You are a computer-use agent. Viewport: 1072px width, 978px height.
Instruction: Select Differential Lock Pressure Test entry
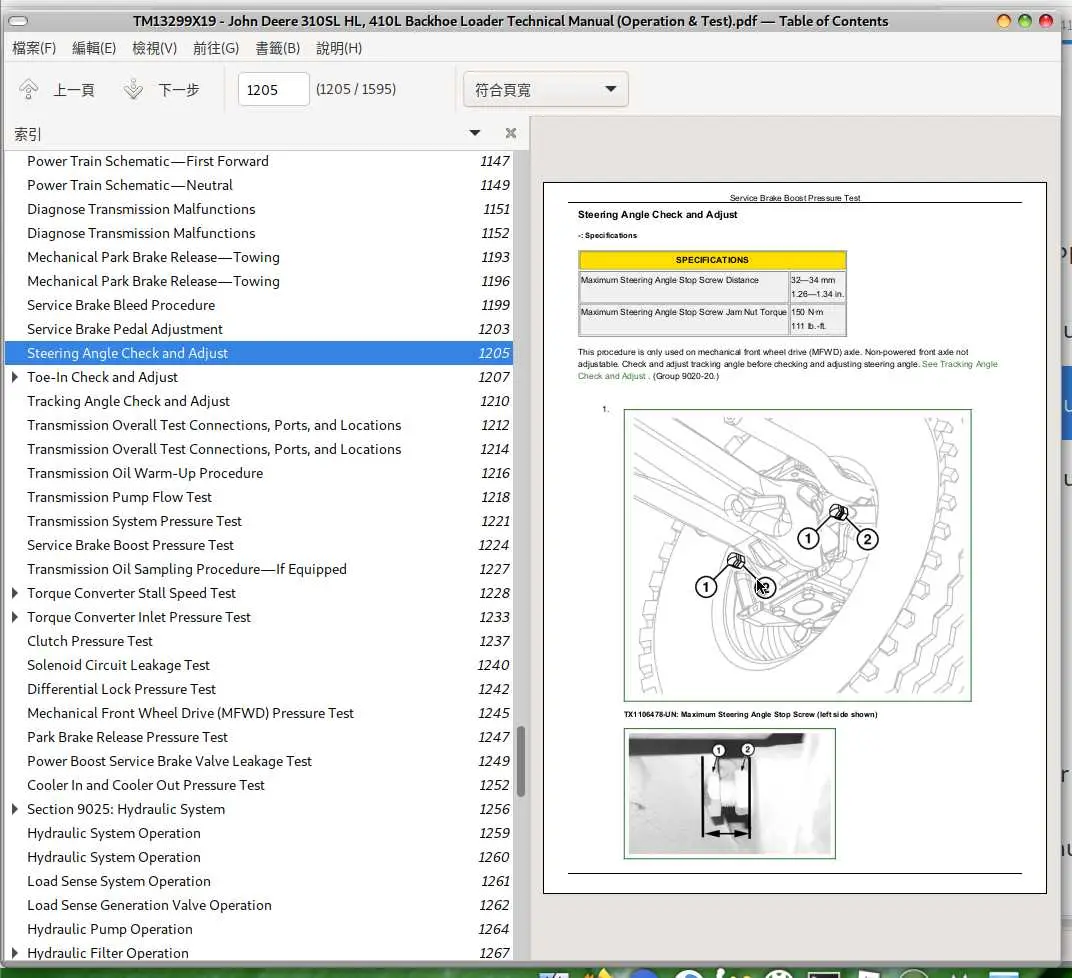(x=258, y=689)
